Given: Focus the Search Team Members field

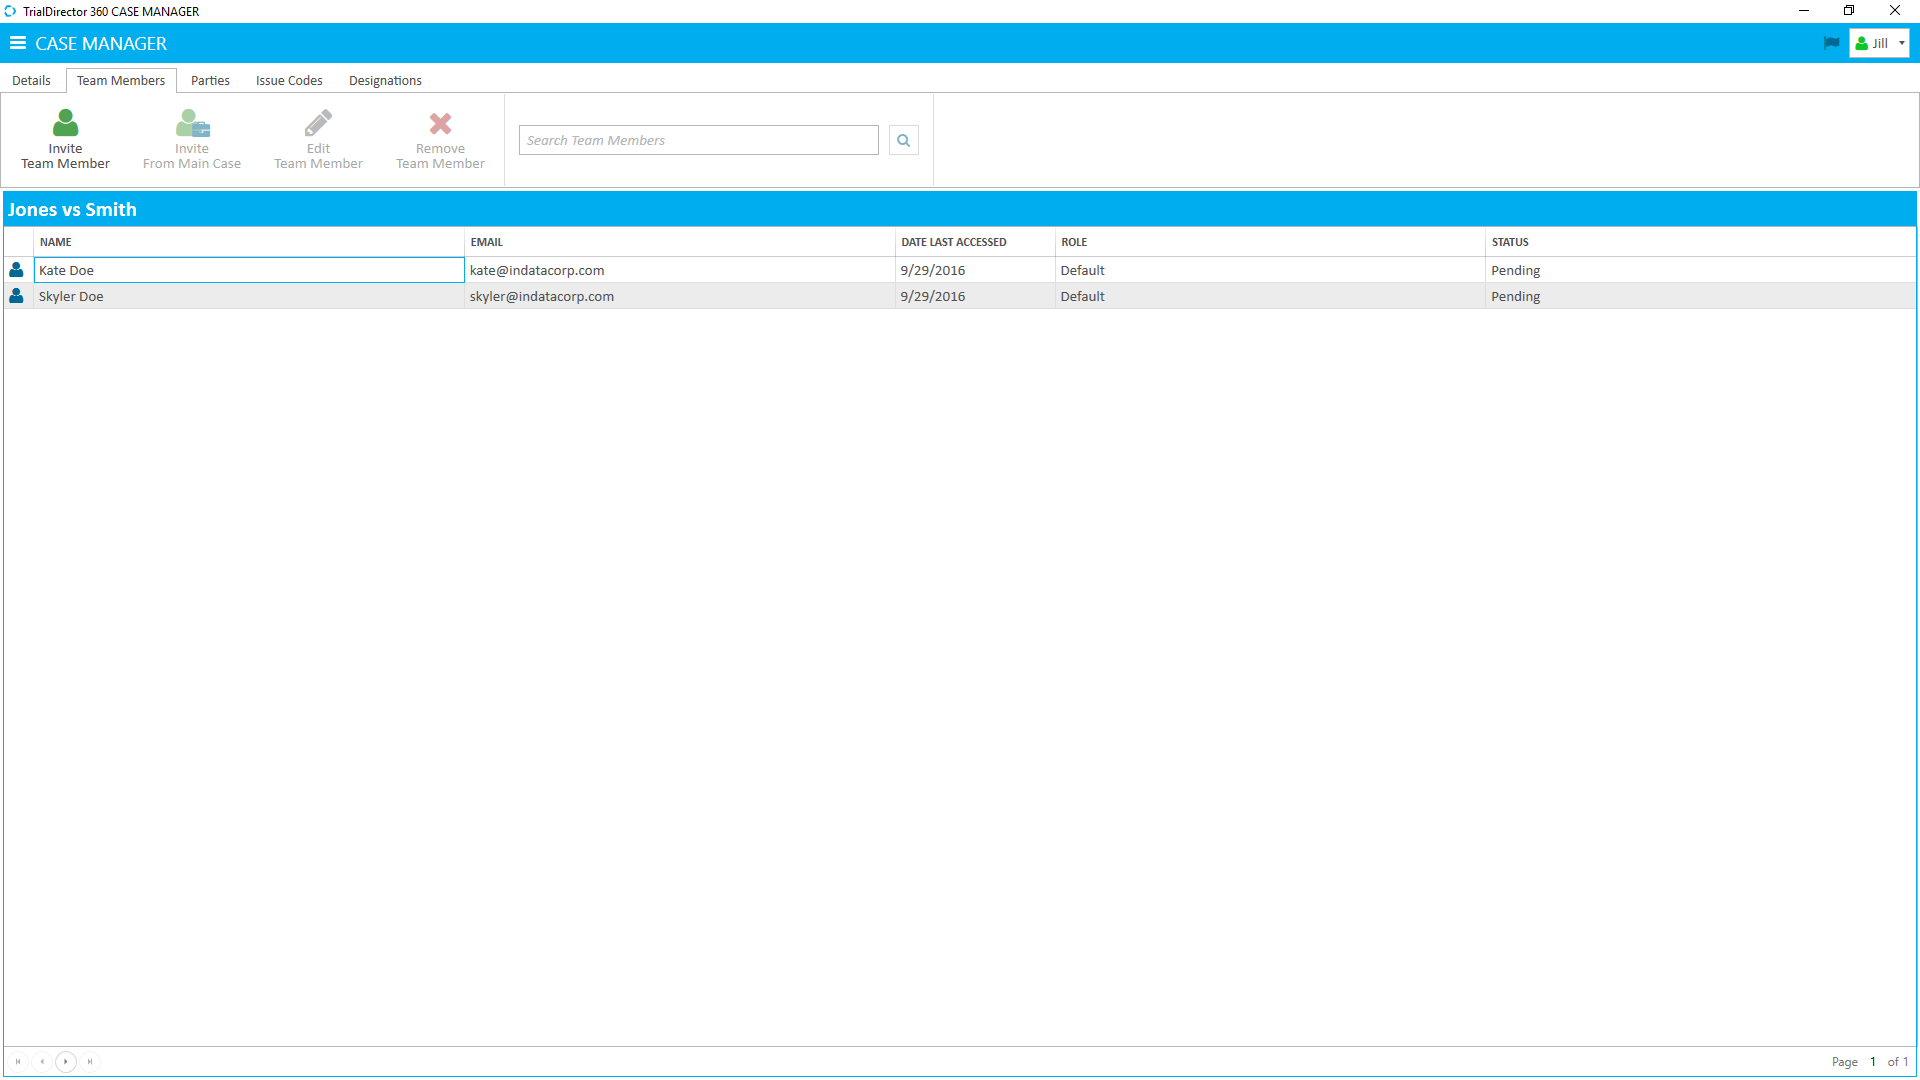Looking at the screenshot, I should (x=698, y=140).
